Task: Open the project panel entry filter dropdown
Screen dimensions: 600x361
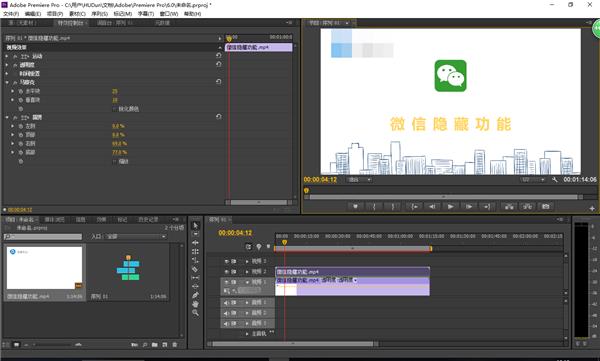Action: [137, 237]
